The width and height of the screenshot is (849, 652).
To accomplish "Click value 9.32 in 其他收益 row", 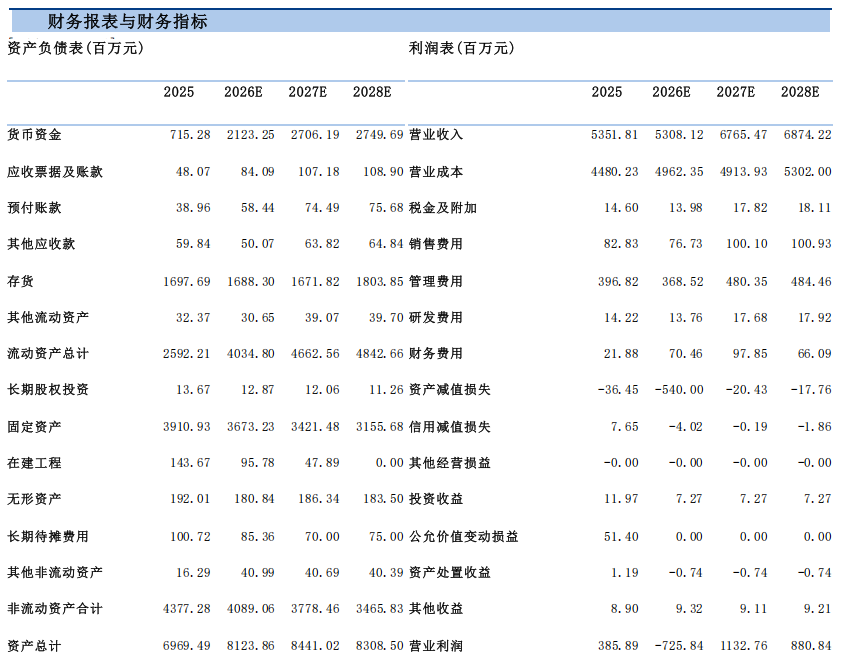I will (x=689, y=609).
